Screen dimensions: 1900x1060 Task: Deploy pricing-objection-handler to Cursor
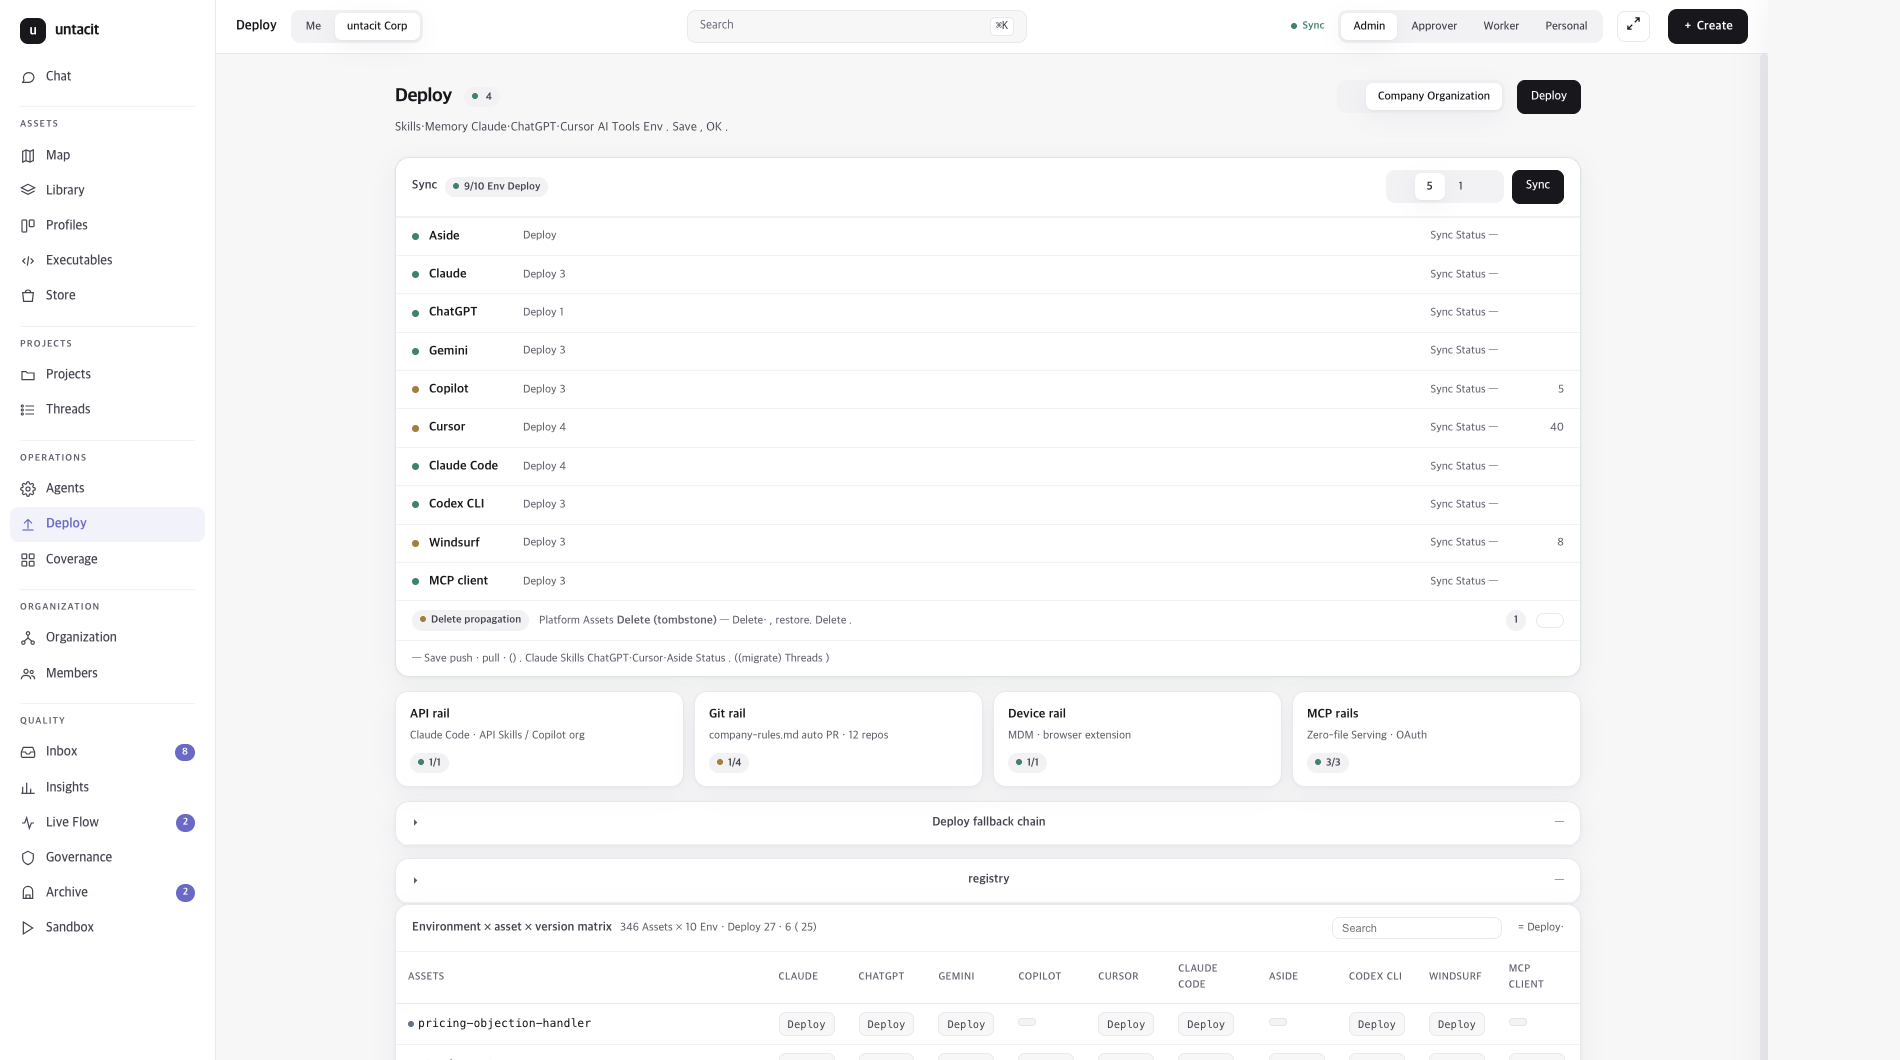click(1126, 1024)
